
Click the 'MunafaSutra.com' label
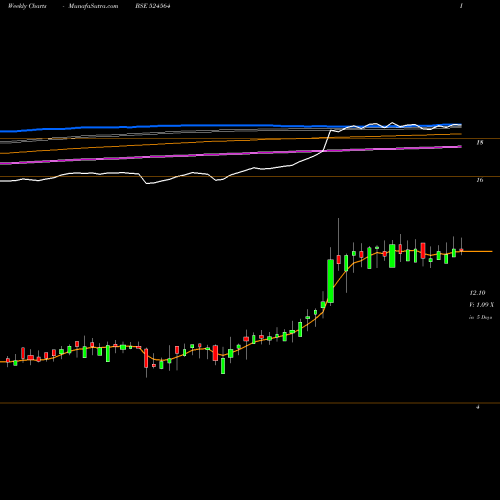pos(93,6)
